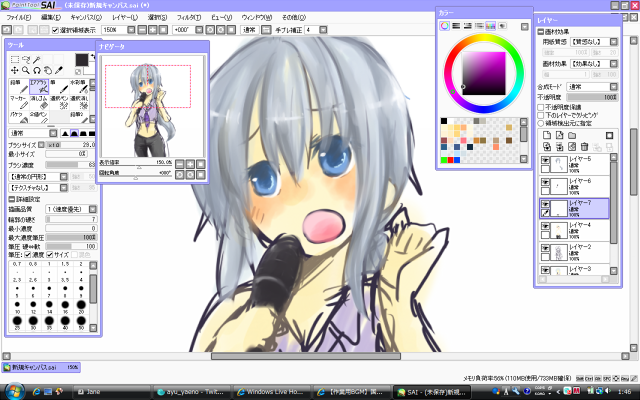Pick the 20 brush size preset

coord(81,306)
